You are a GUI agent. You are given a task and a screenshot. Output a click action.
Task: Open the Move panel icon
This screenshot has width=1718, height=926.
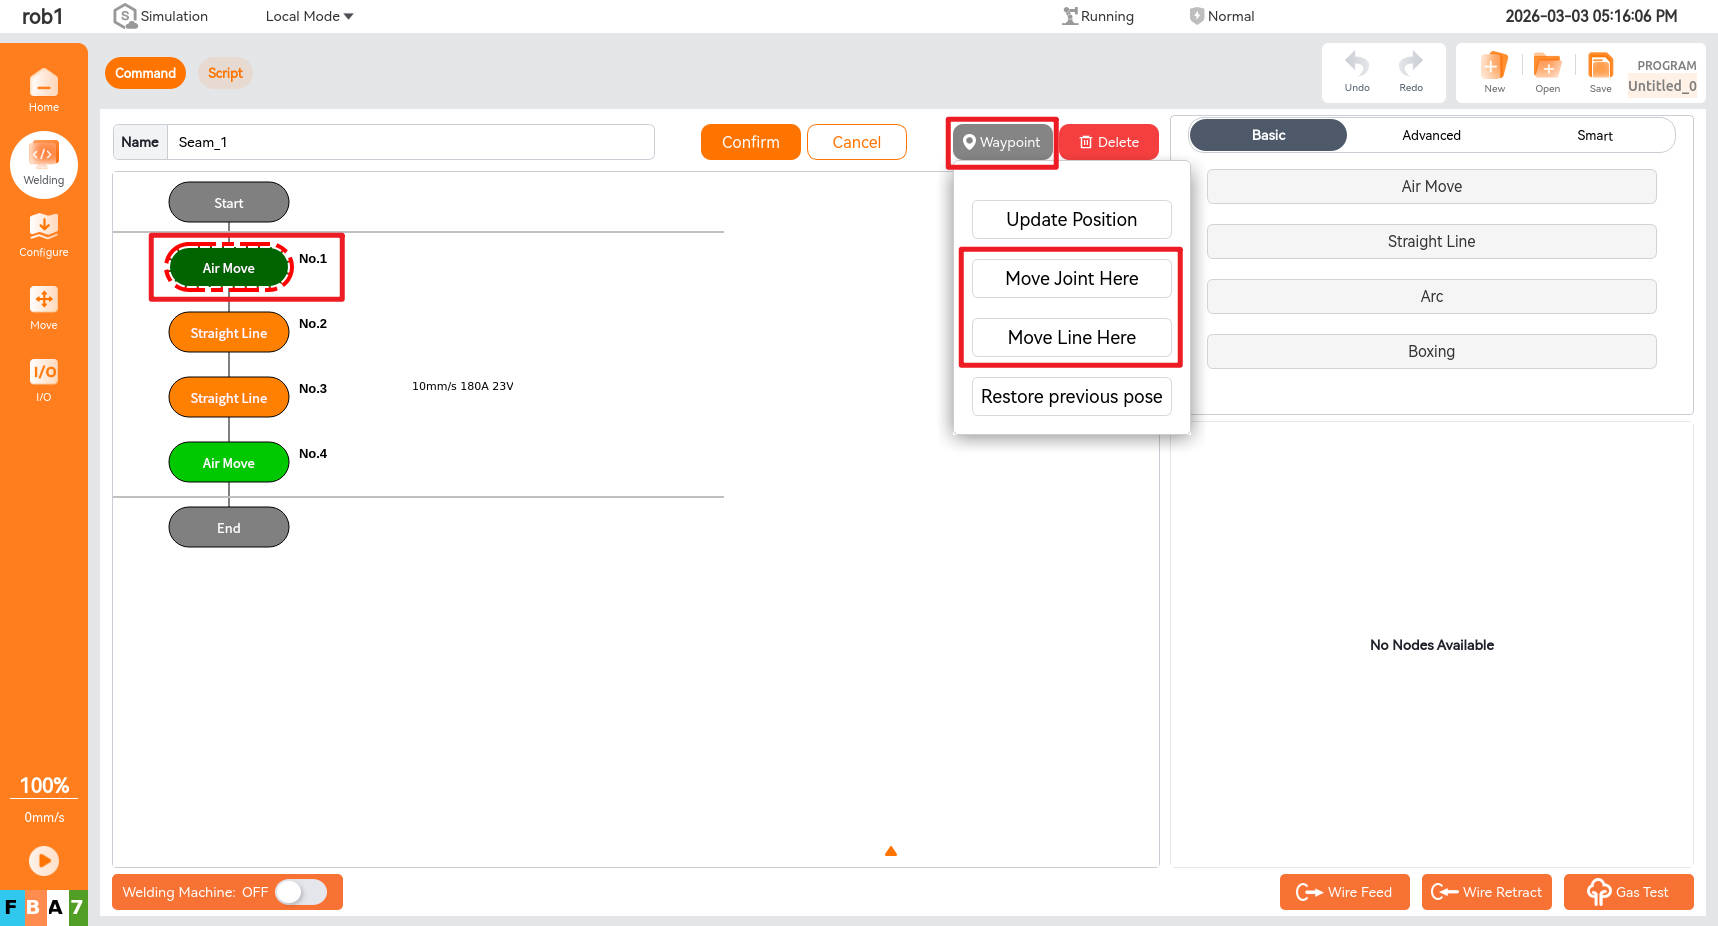pos(43,307)
